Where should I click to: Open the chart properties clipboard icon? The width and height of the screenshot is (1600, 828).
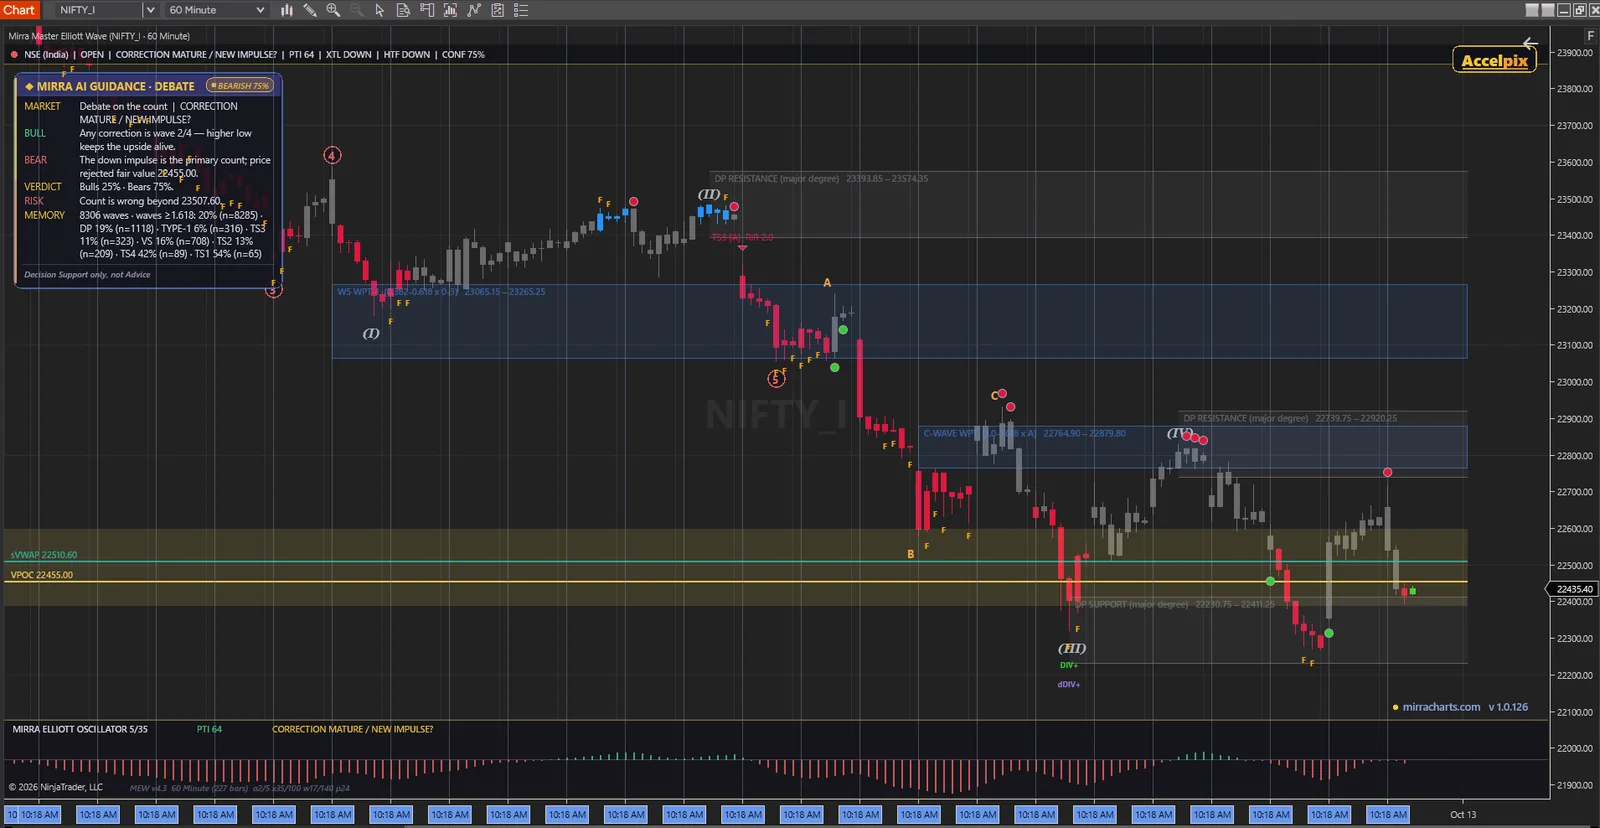tap(497, 10)
